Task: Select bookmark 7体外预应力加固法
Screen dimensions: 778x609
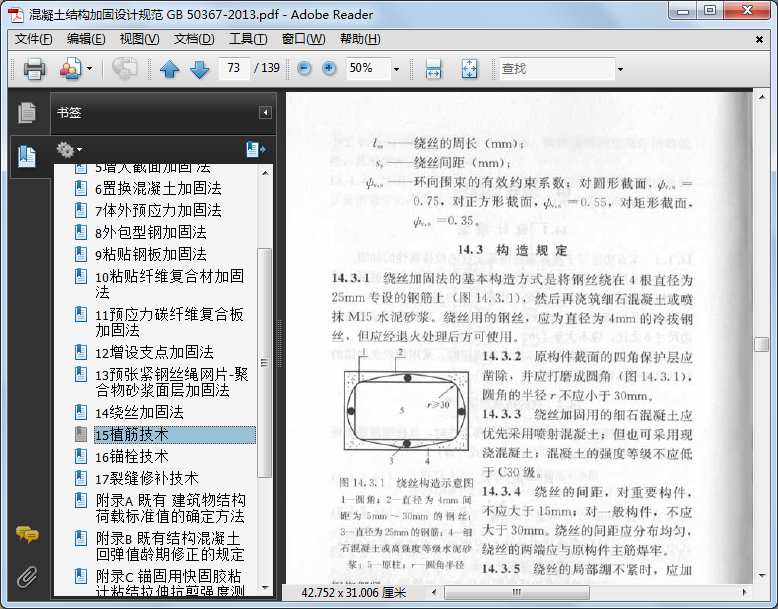Action: [158, 210]
